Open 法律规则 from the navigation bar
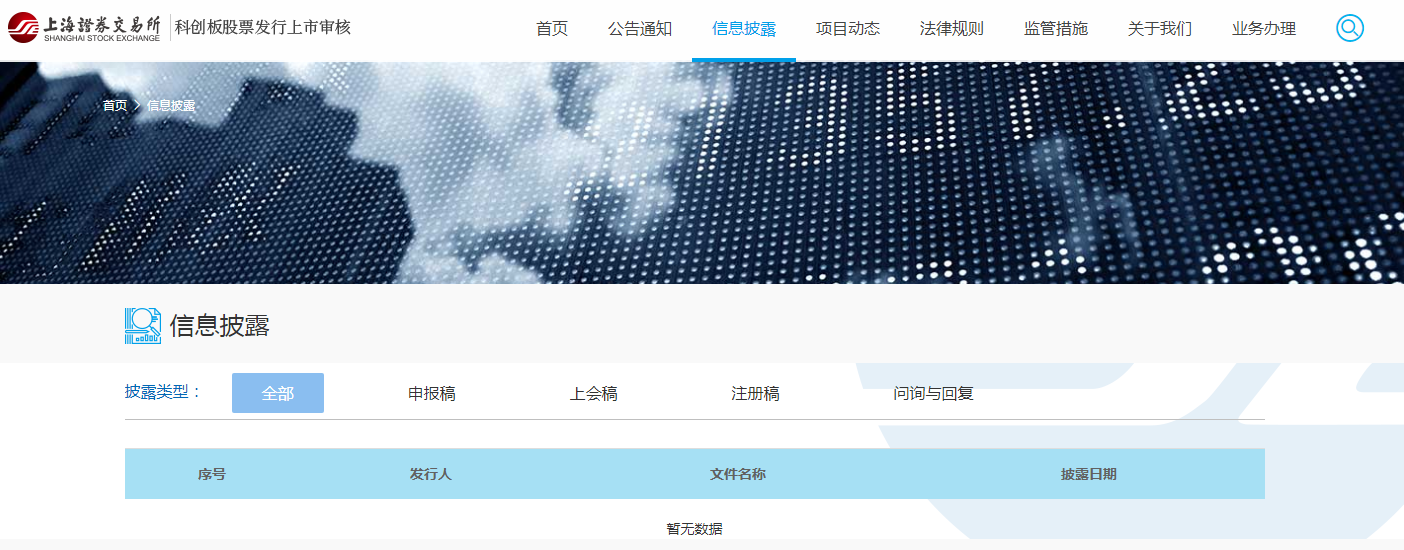The height and width of the screenshot is (550, 1404). [x=952, y=29]
